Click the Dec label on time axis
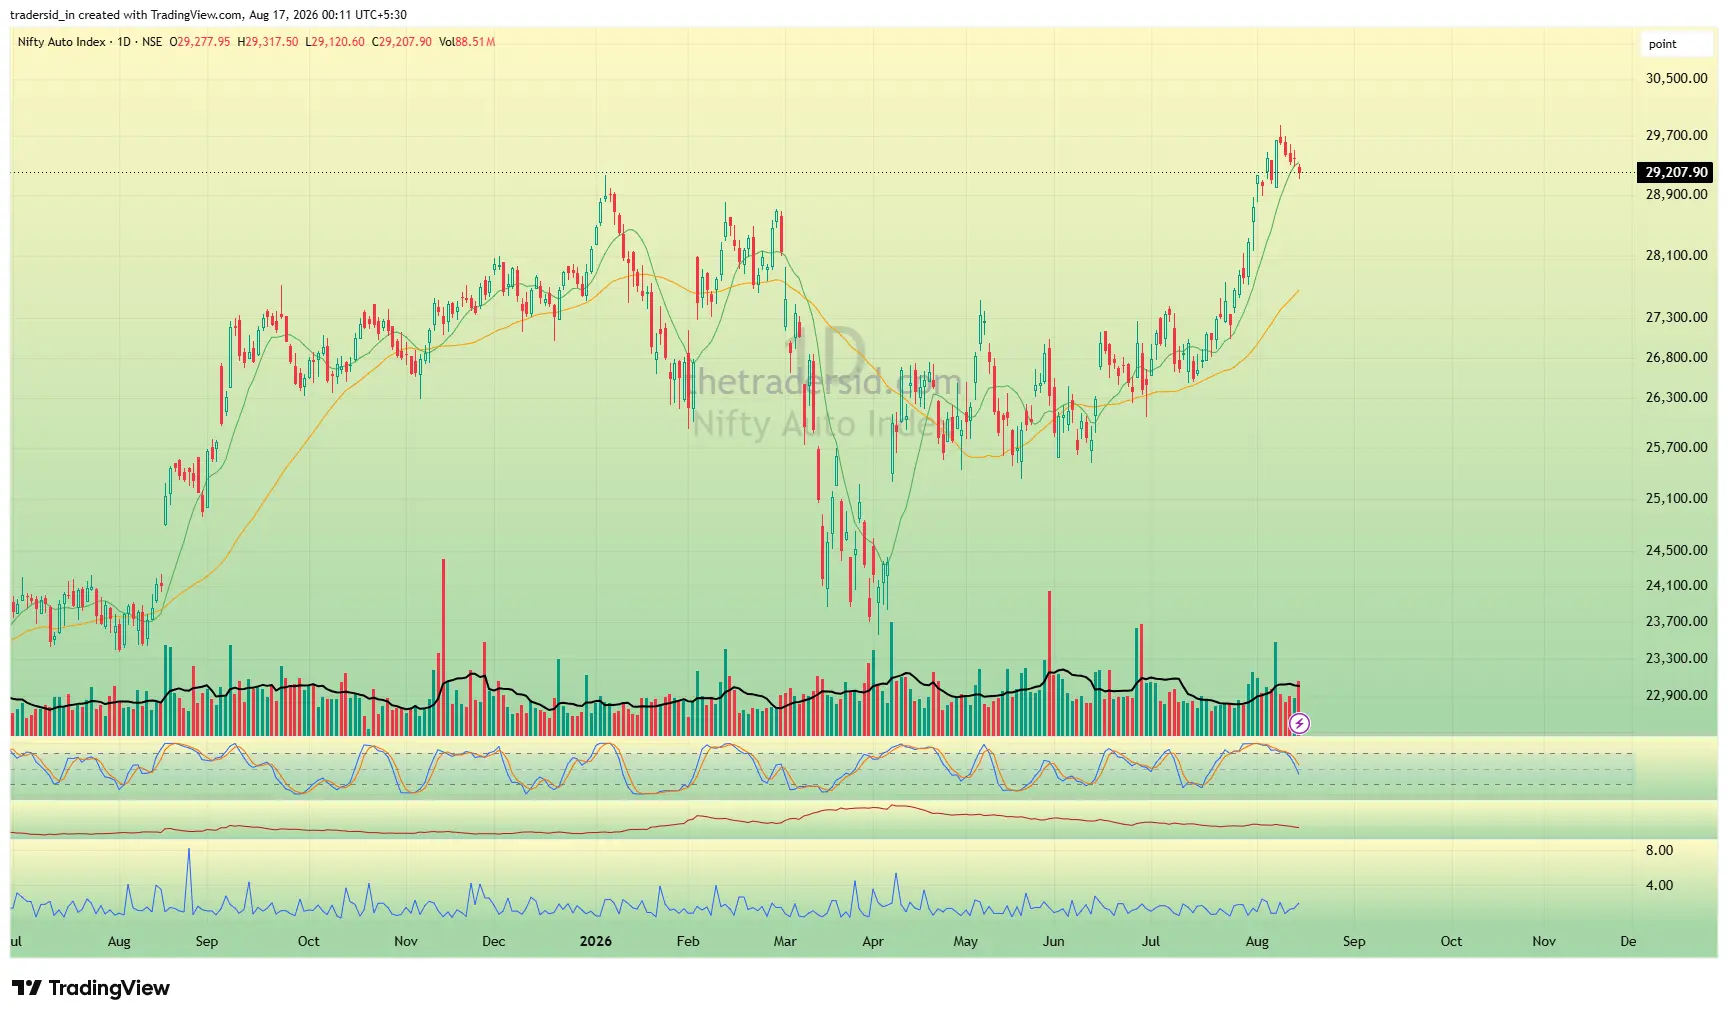This screenshot has height=1018, width=1728. click(493, 941)
